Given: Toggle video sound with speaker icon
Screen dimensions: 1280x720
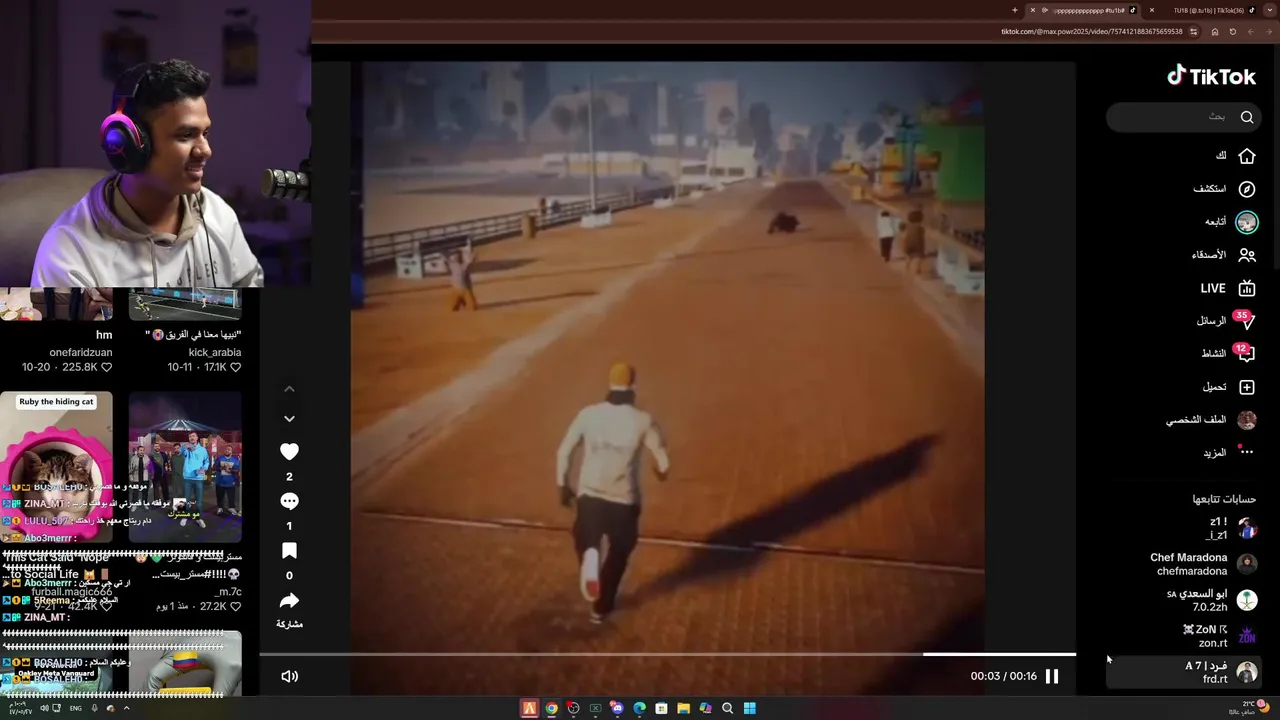Looking at the screenshot, I should click(289, 676).
